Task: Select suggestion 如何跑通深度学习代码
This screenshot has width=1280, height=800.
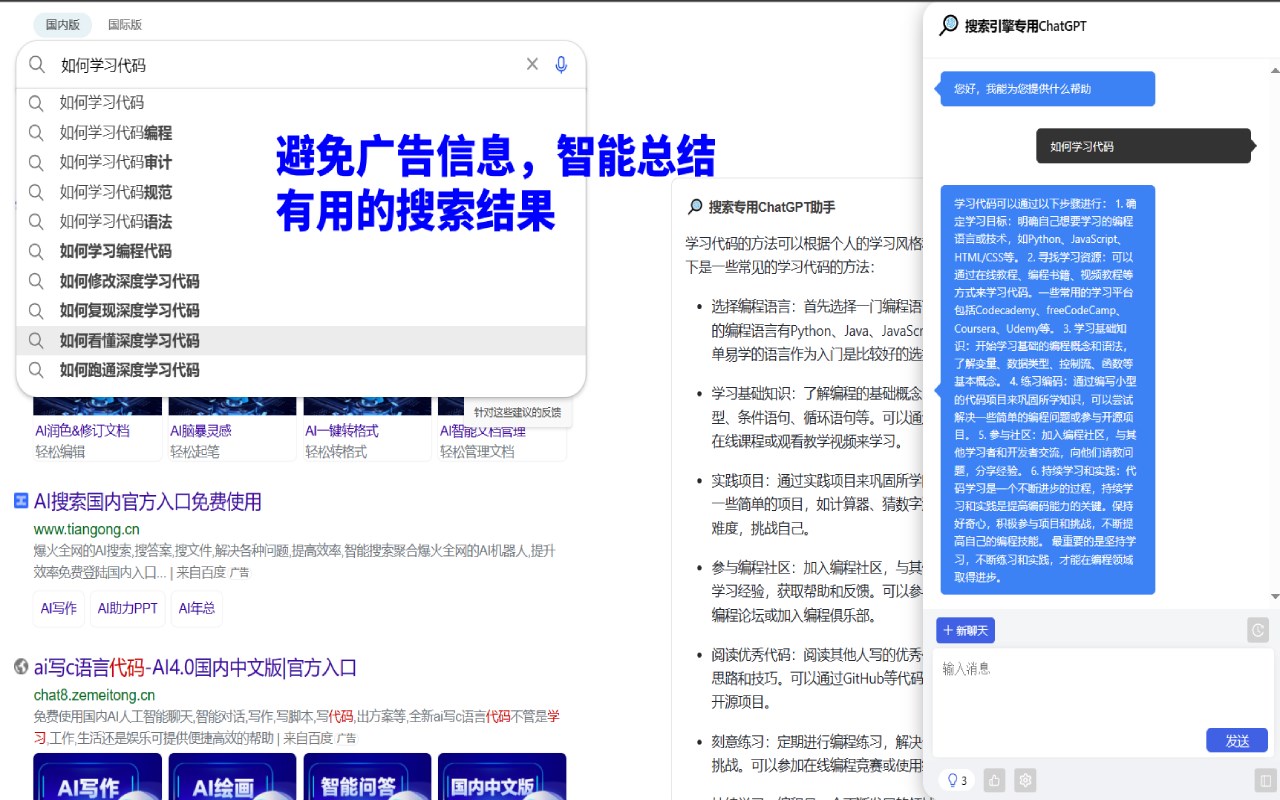Action: (301, 370)
